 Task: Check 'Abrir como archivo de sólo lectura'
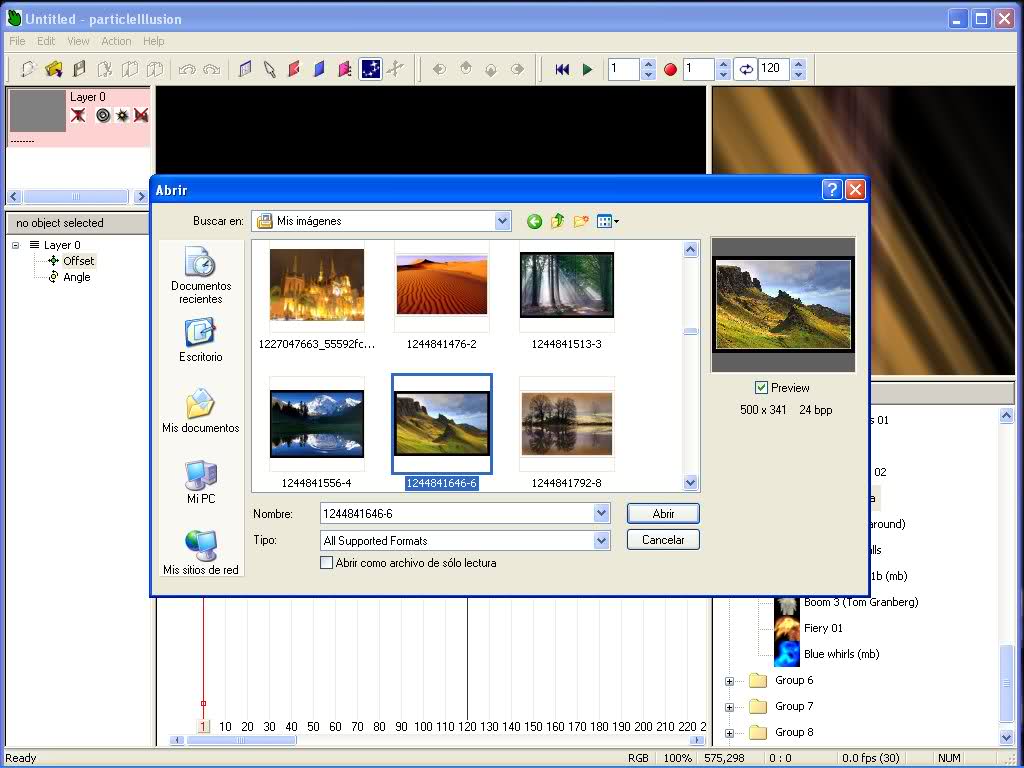[x=327, y=562]
